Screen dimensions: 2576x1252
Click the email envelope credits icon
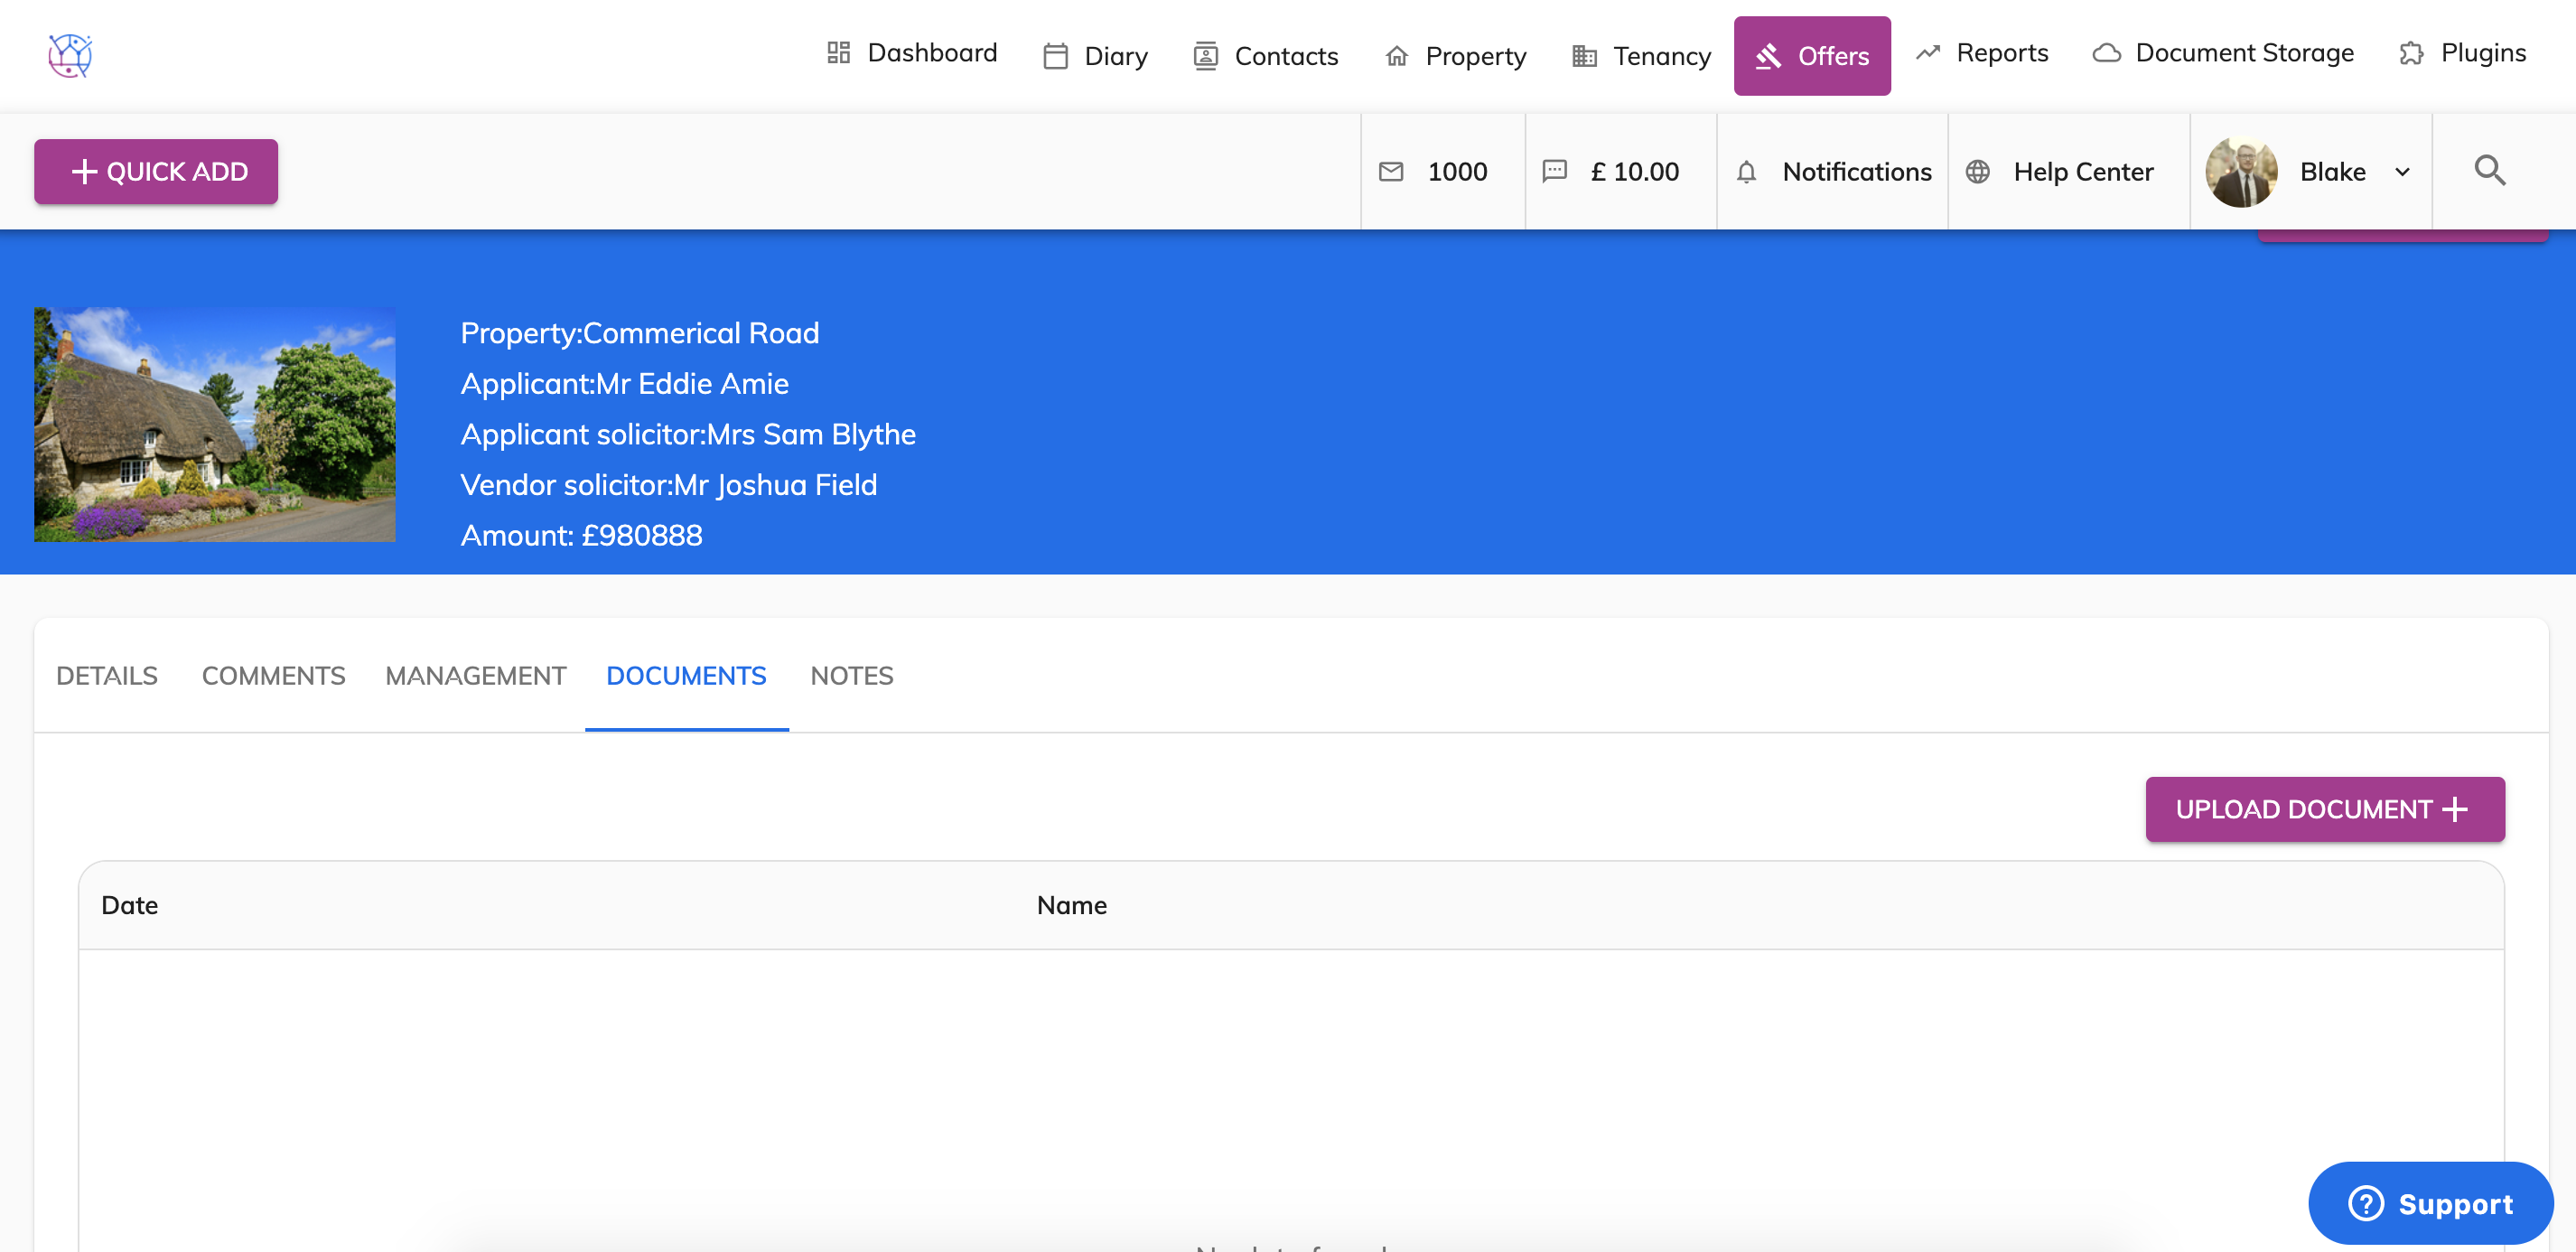1391,172
